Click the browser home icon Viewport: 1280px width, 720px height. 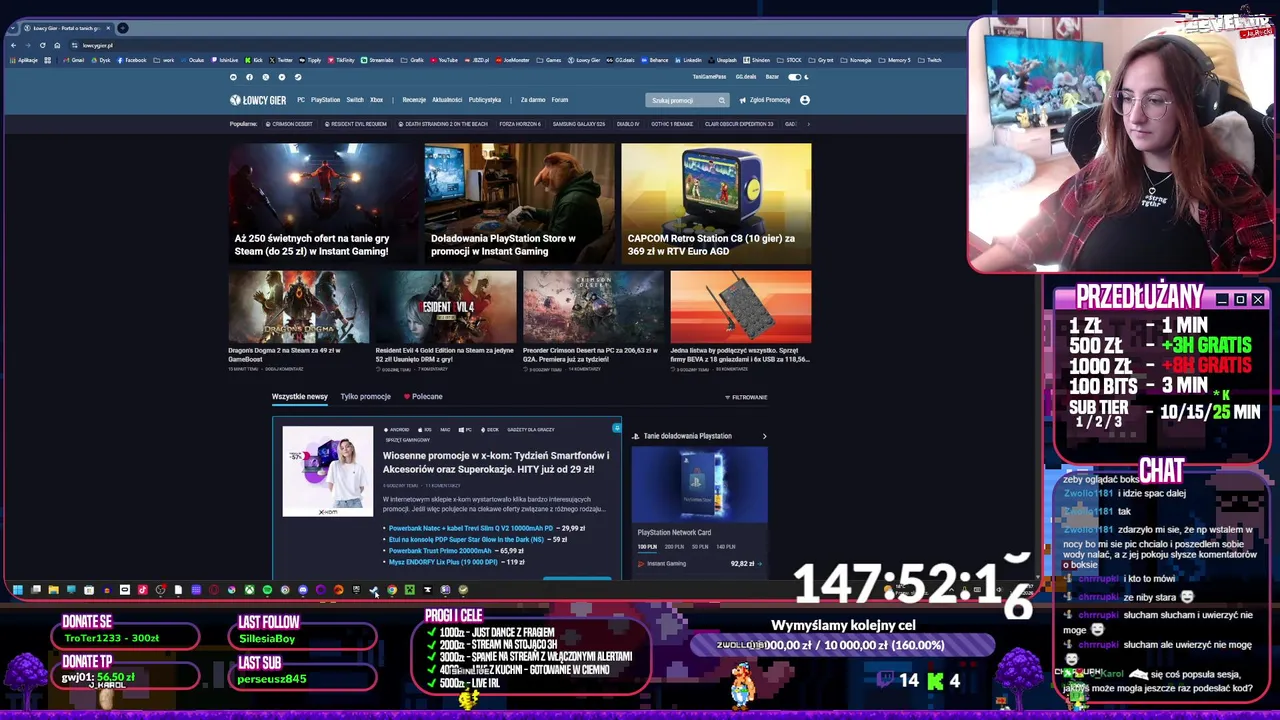pyautogui.click(x=57, y=45)
